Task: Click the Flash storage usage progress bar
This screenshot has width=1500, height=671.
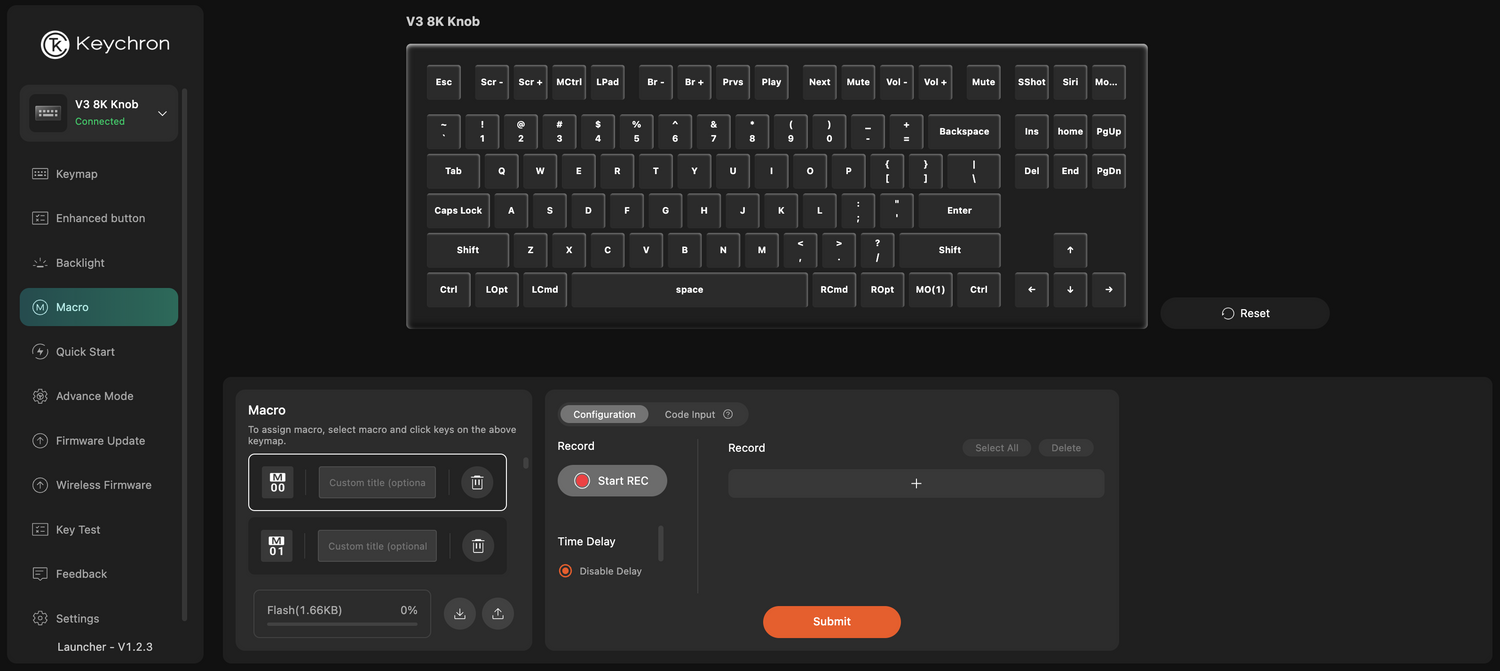Action: (342, 624)
